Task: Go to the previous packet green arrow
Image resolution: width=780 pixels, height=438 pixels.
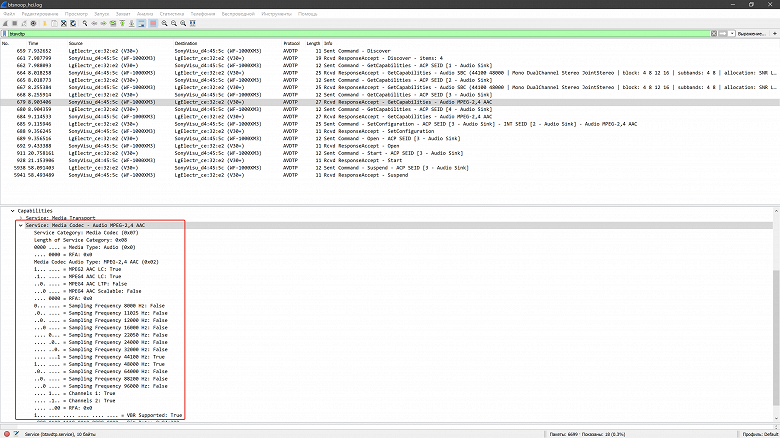Action: pos(94,23)
